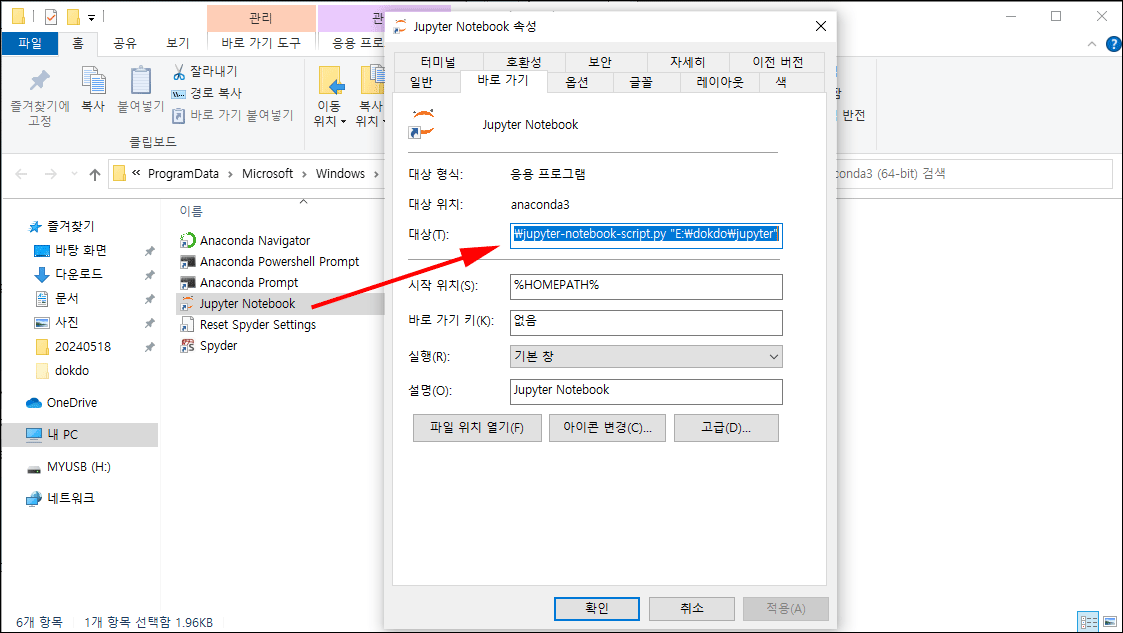
Task: Select the Spyder shortcut icon
Action: 188,346
